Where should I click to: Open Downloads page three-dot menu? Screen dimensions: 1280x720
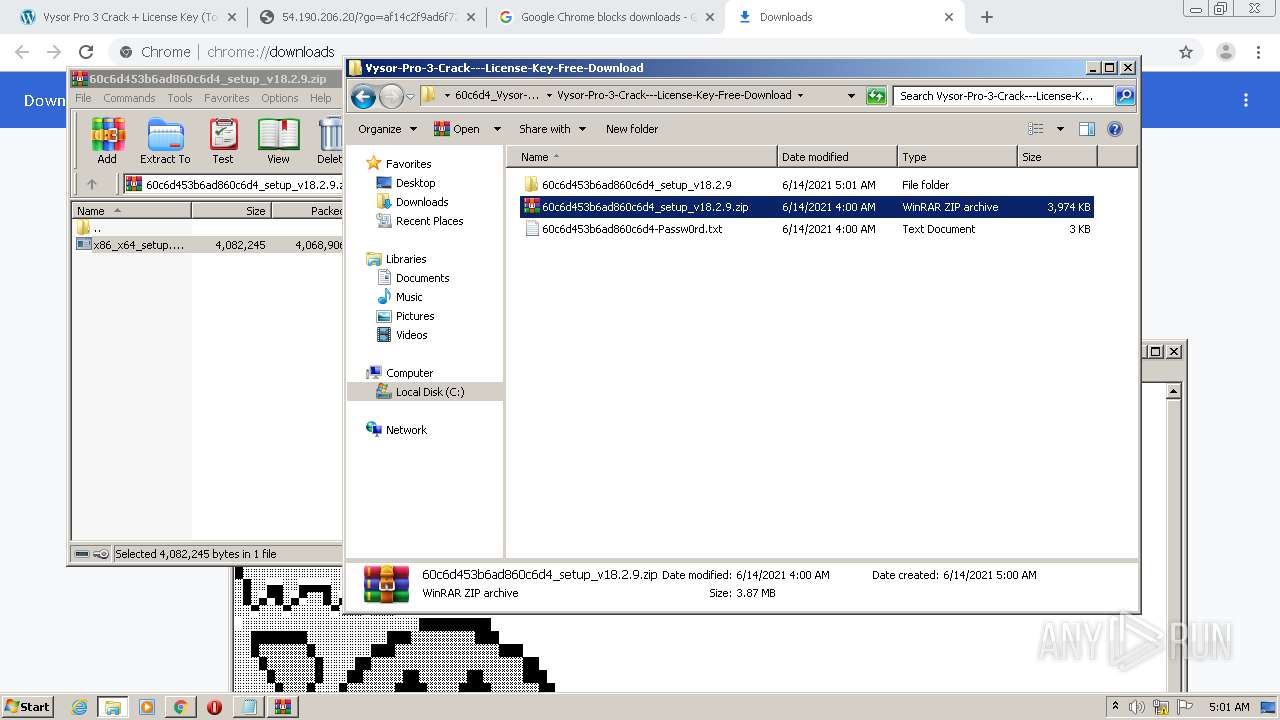1246,100
